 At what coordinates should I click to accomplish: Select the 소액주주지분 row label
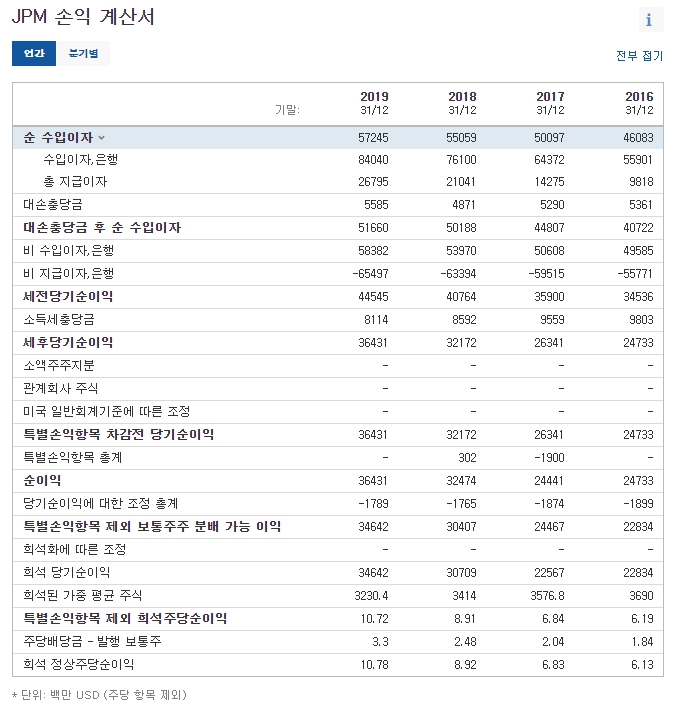pos(59,365)
